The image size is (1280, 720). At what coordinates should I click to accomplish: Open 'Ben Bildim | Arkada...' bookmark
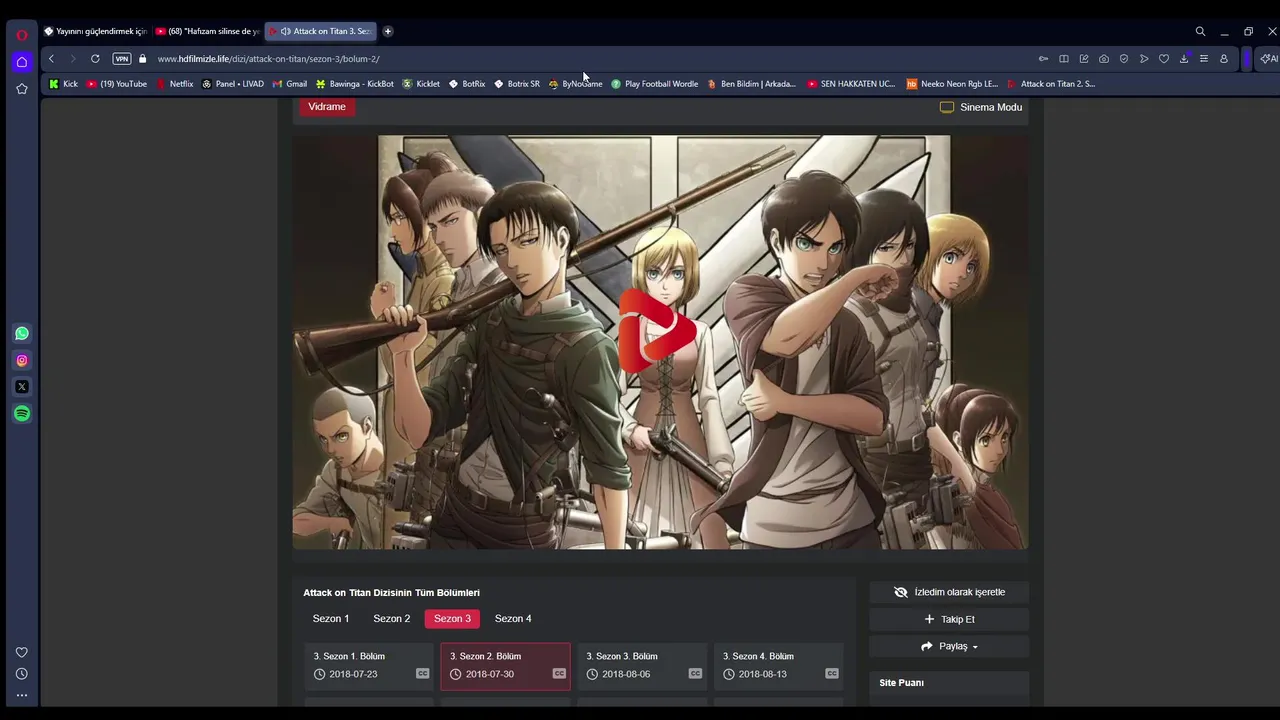point(751,84)
